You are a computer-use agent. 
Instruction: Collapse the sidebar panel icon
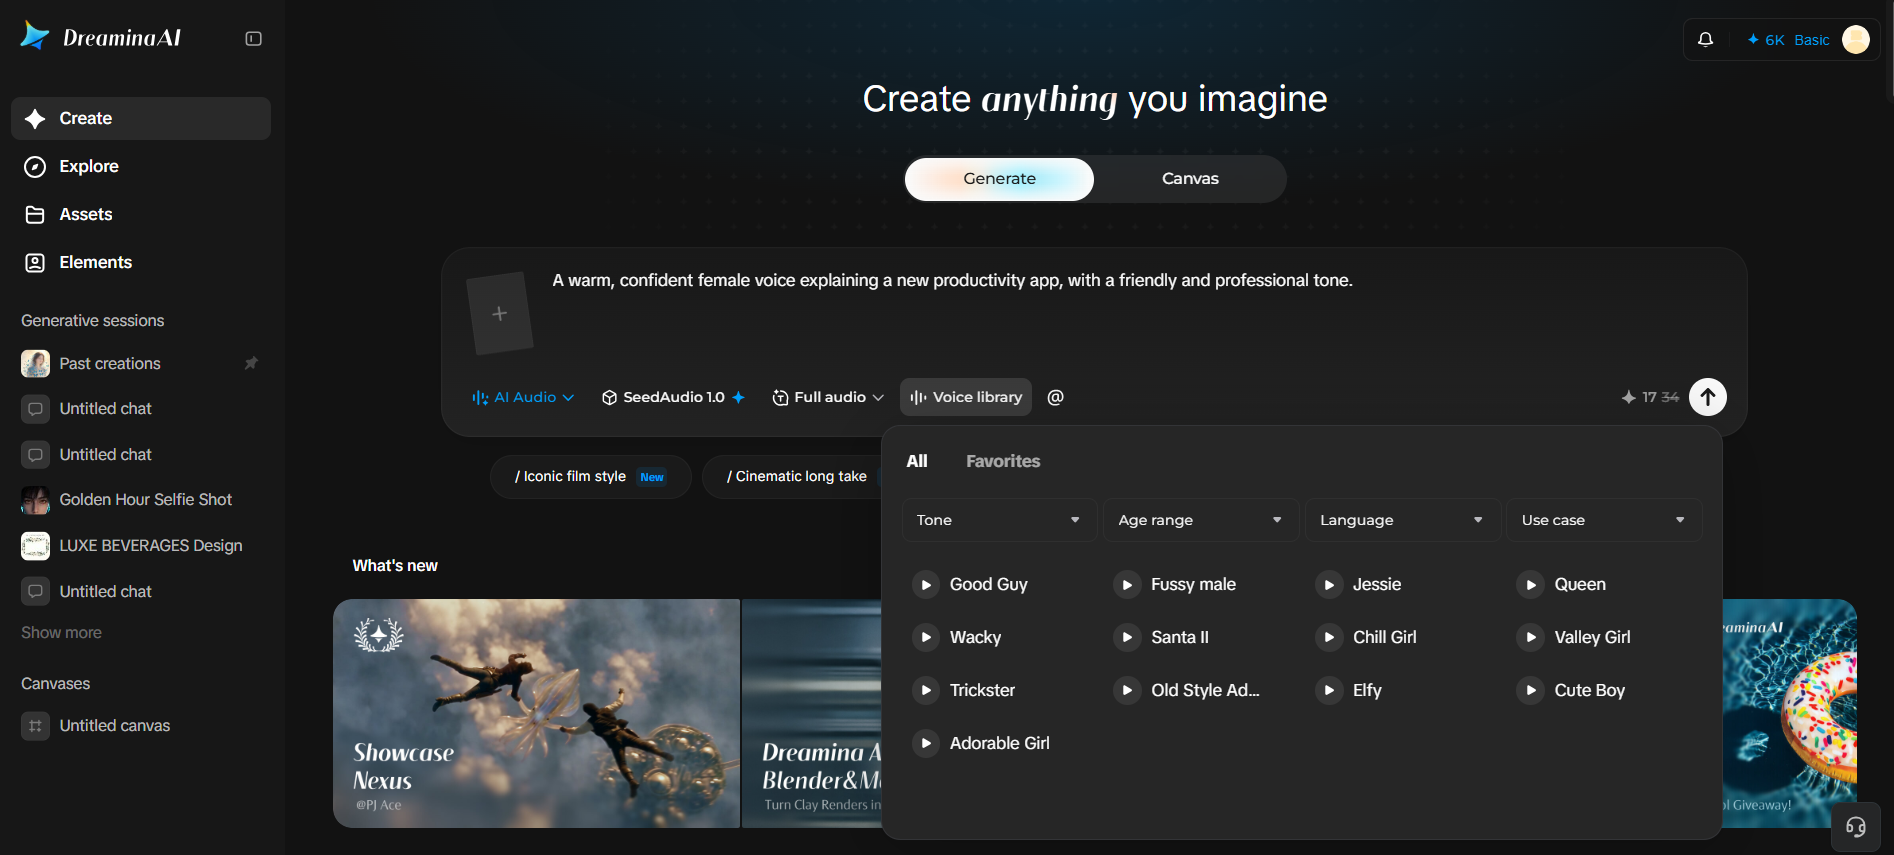point(253,39)
